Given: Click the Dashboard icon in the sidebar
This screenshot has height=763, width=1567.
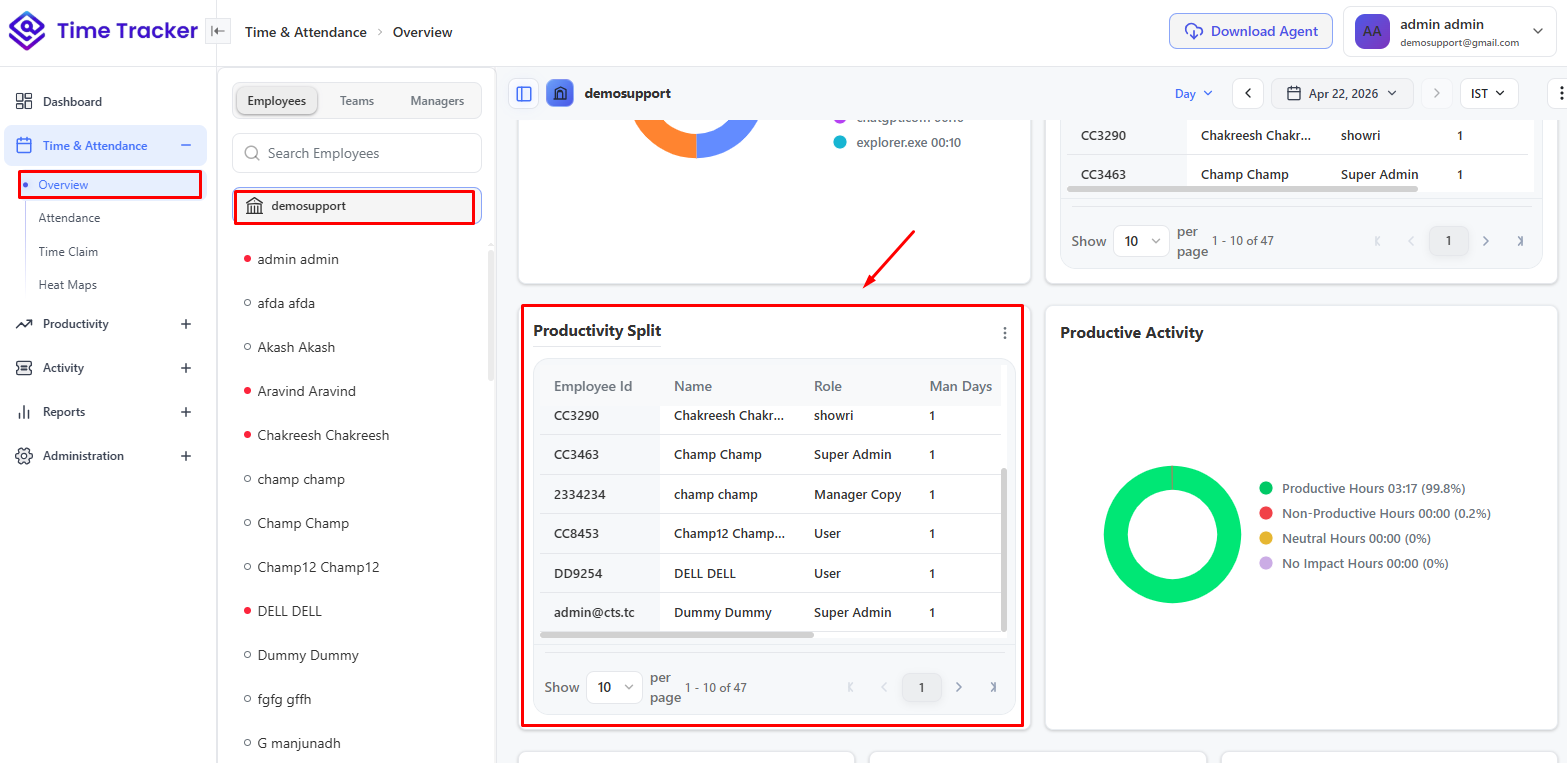Looking at the screenshot, I should [x=24, y=101].
